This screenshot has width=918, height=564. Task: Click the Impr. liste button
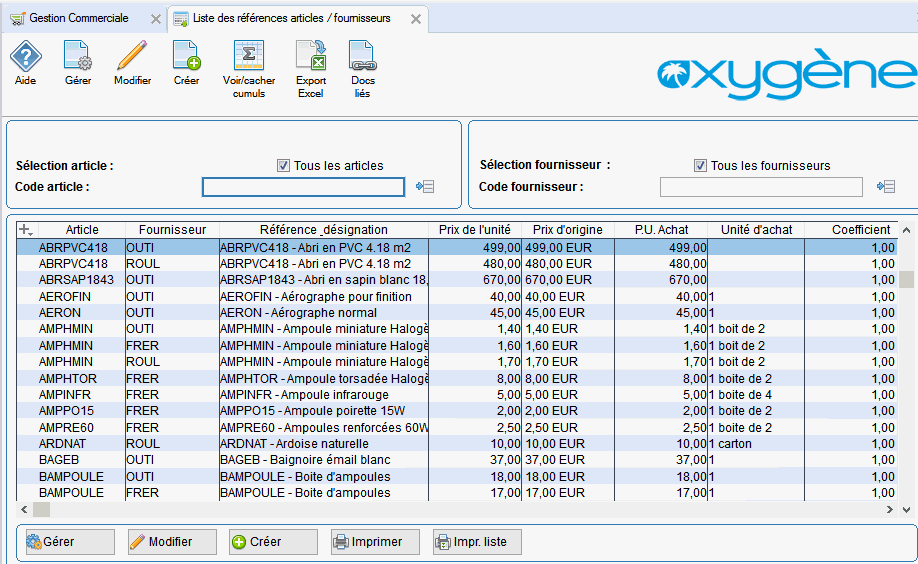point(477,542)
